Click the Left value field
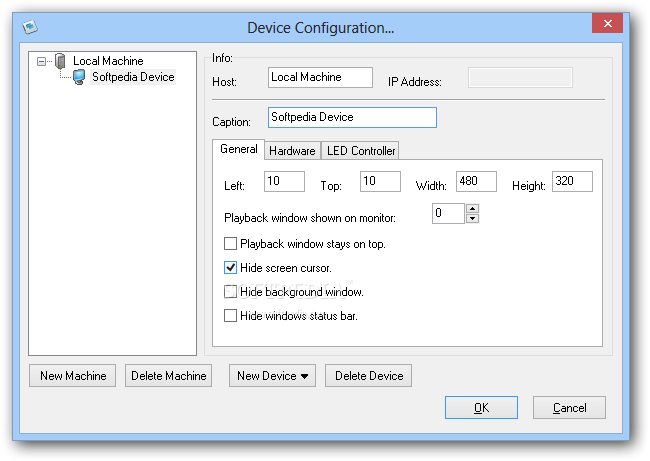Image resolution: width=650 pixels, height=461 pixels. pos(284,182)
